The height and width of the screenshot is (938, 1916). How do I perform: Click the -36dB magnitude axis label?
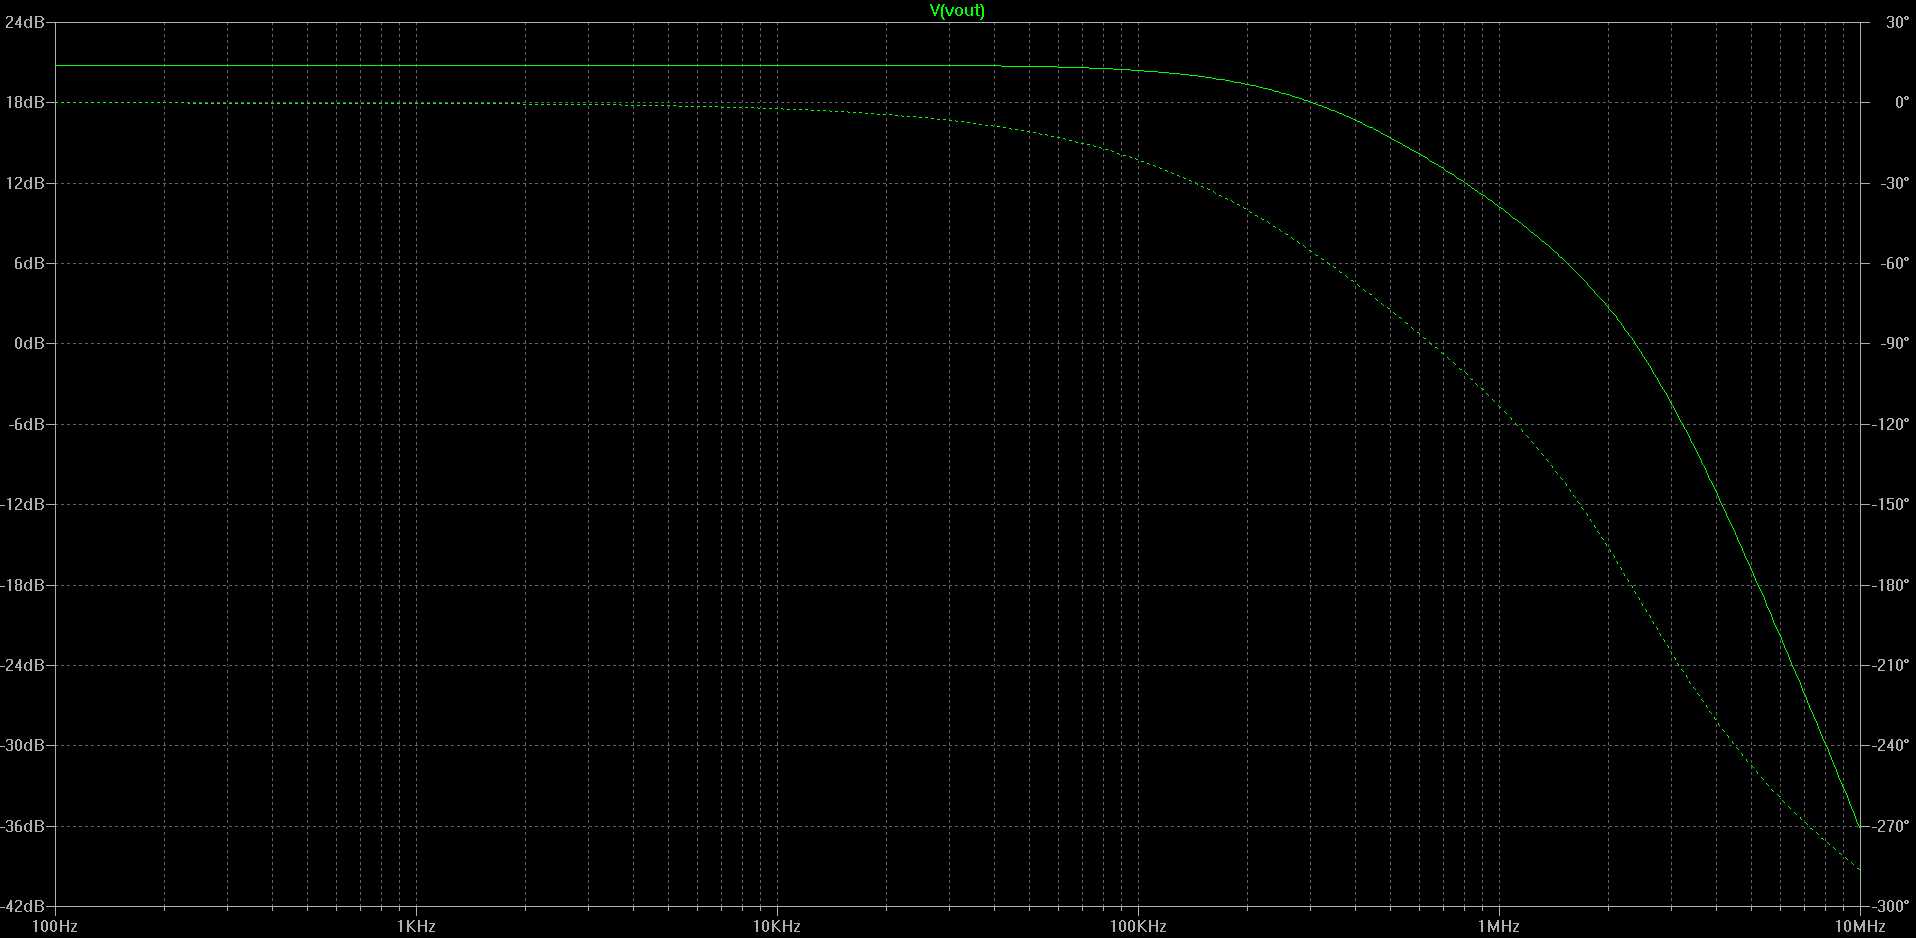pos(23,826)
